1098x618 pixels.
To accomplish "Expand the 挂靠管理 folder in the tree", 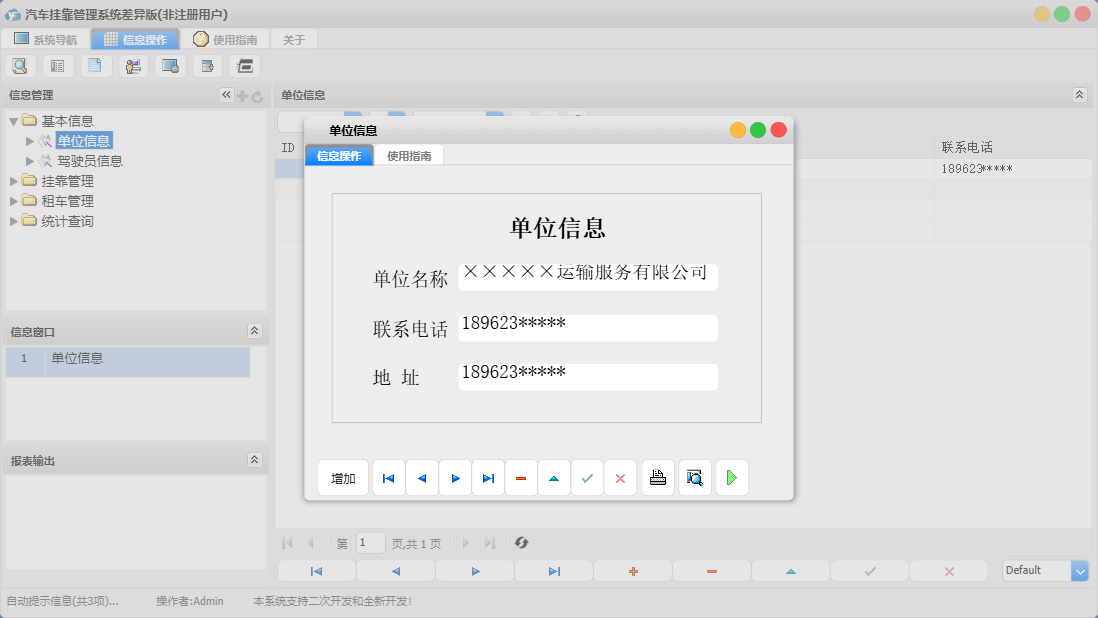I will (x=13, y=180).
